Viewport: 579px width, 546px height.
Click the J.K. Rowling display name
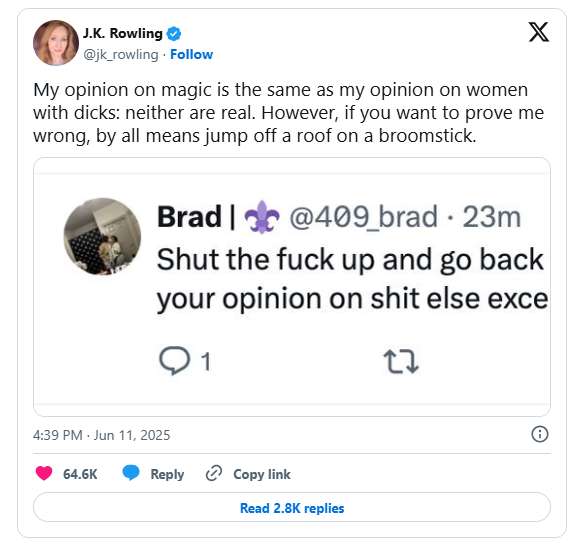(123, 33)
